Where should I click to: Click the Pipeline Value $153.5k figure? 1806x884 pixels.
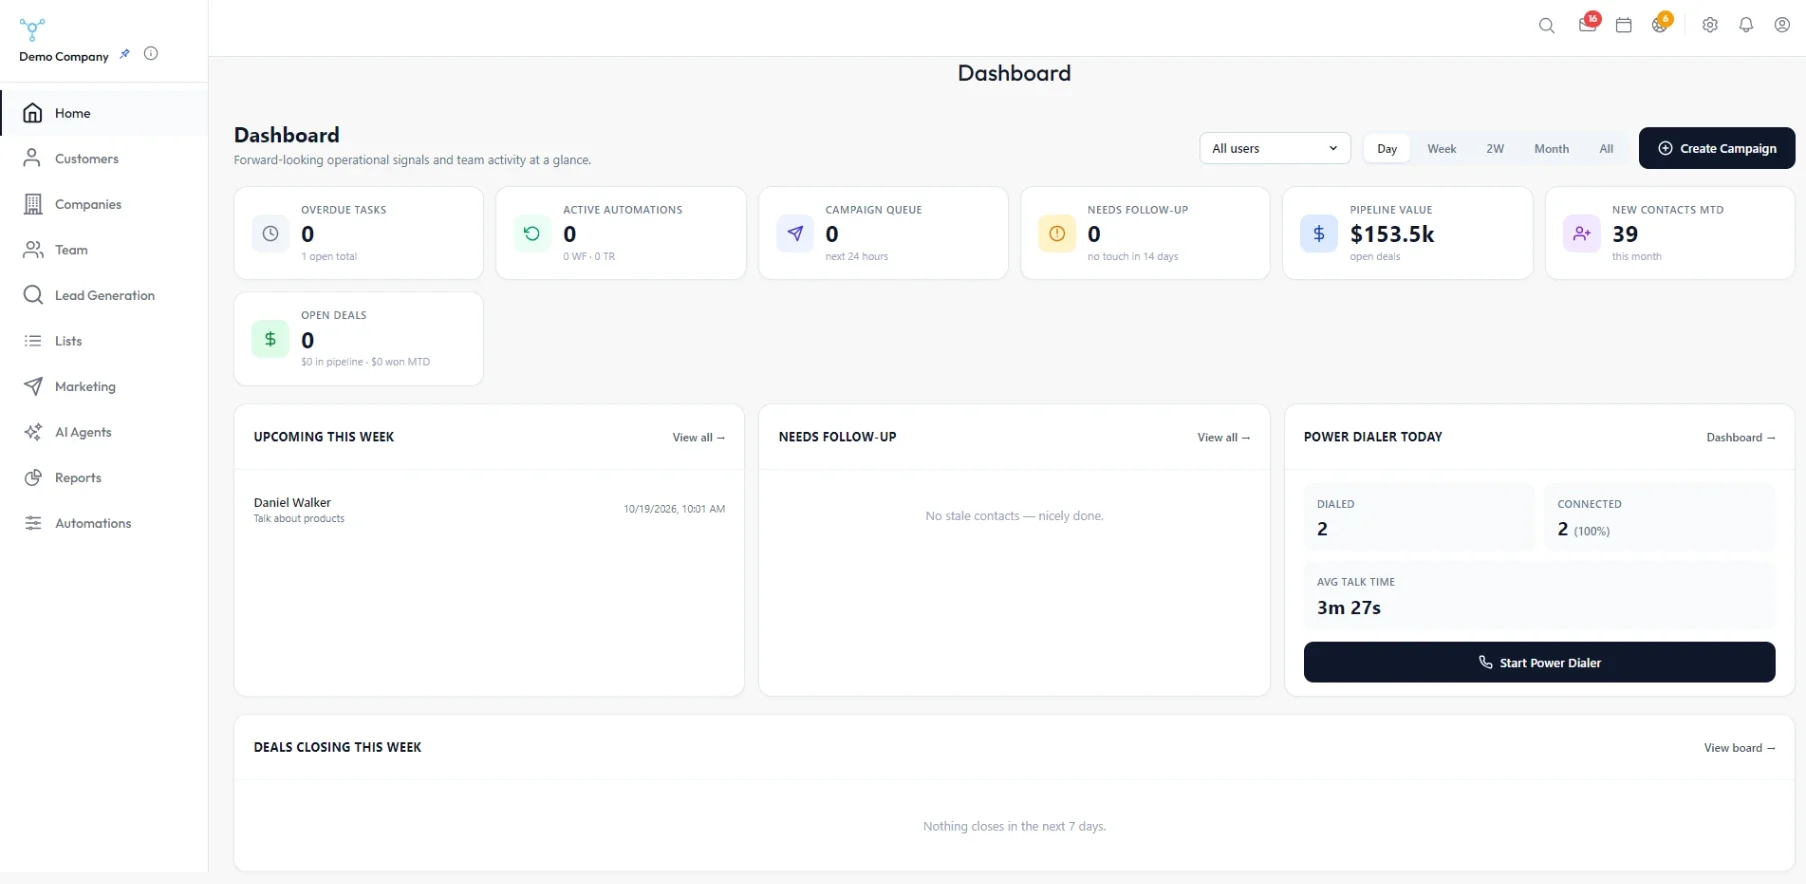coord(1392,234)
